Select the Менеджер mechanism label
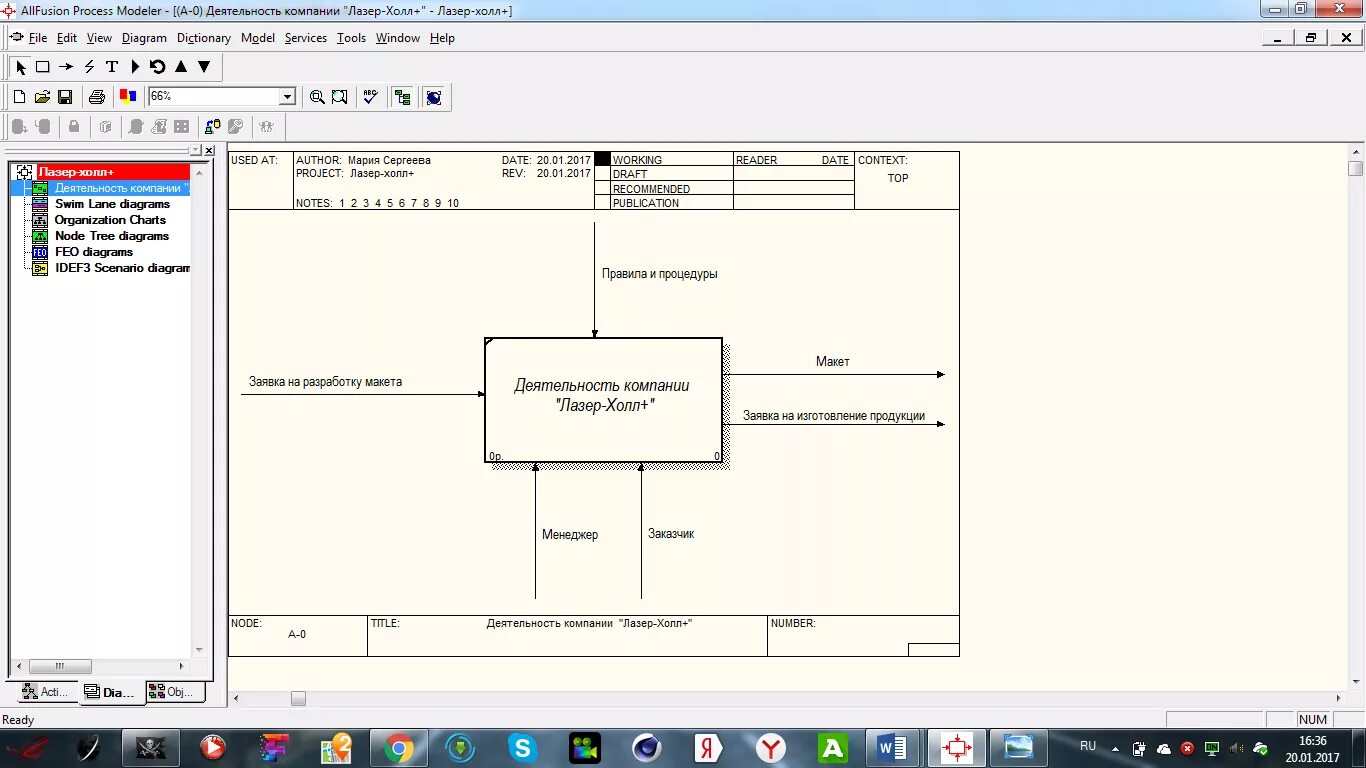The image size is (1366, 768). [x=570, y=535]
